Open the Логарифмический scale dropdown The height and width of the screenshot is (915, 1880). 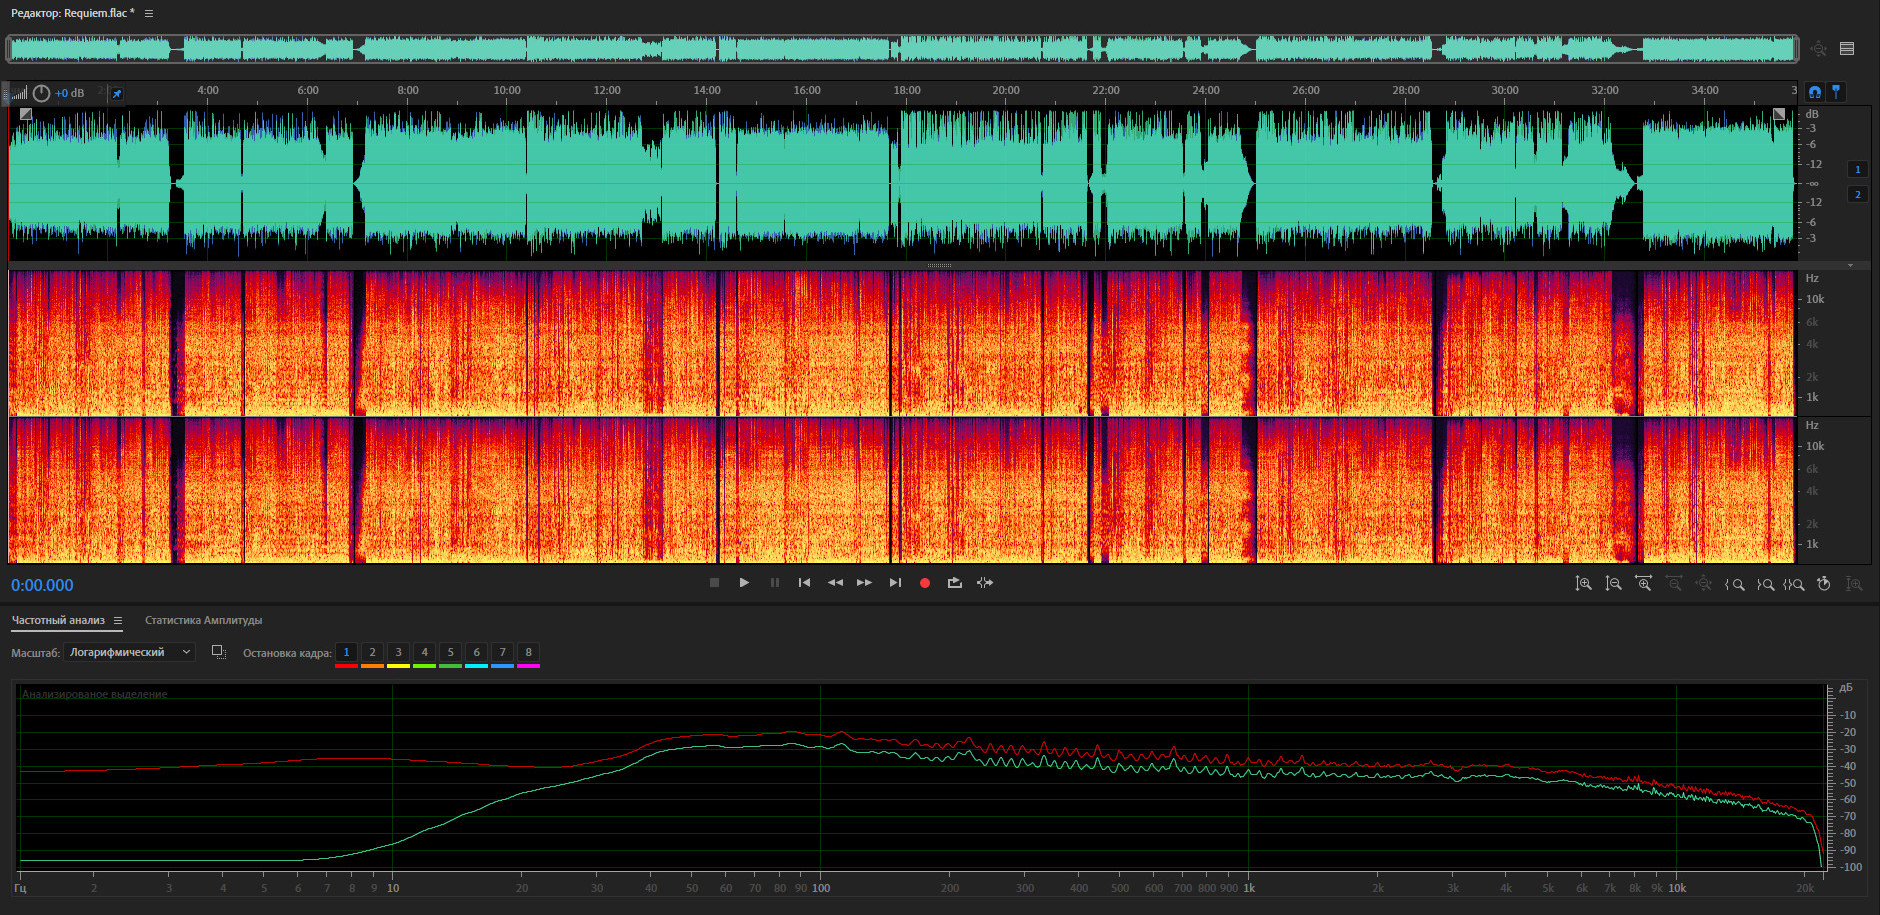(x=129, y=652)
